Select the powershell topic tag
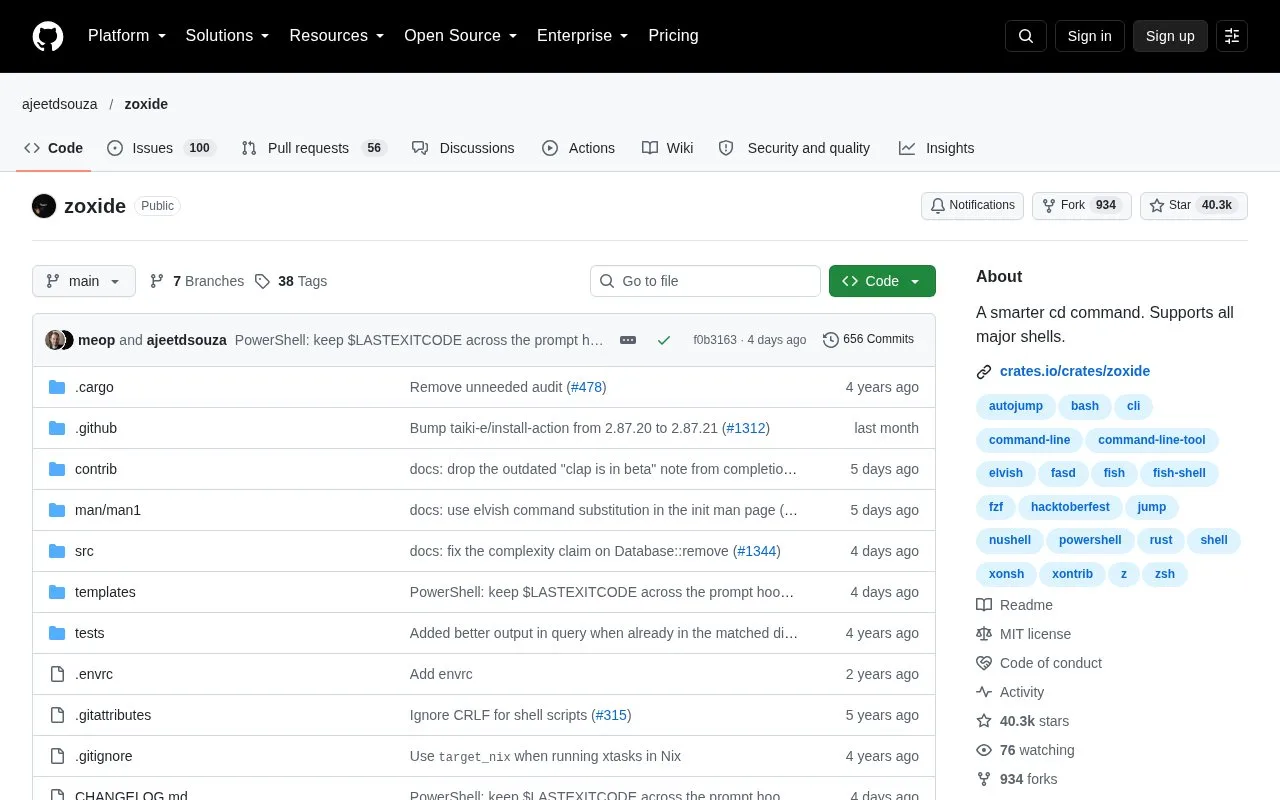1280x800 pixels. click(x=1090, y=540)
